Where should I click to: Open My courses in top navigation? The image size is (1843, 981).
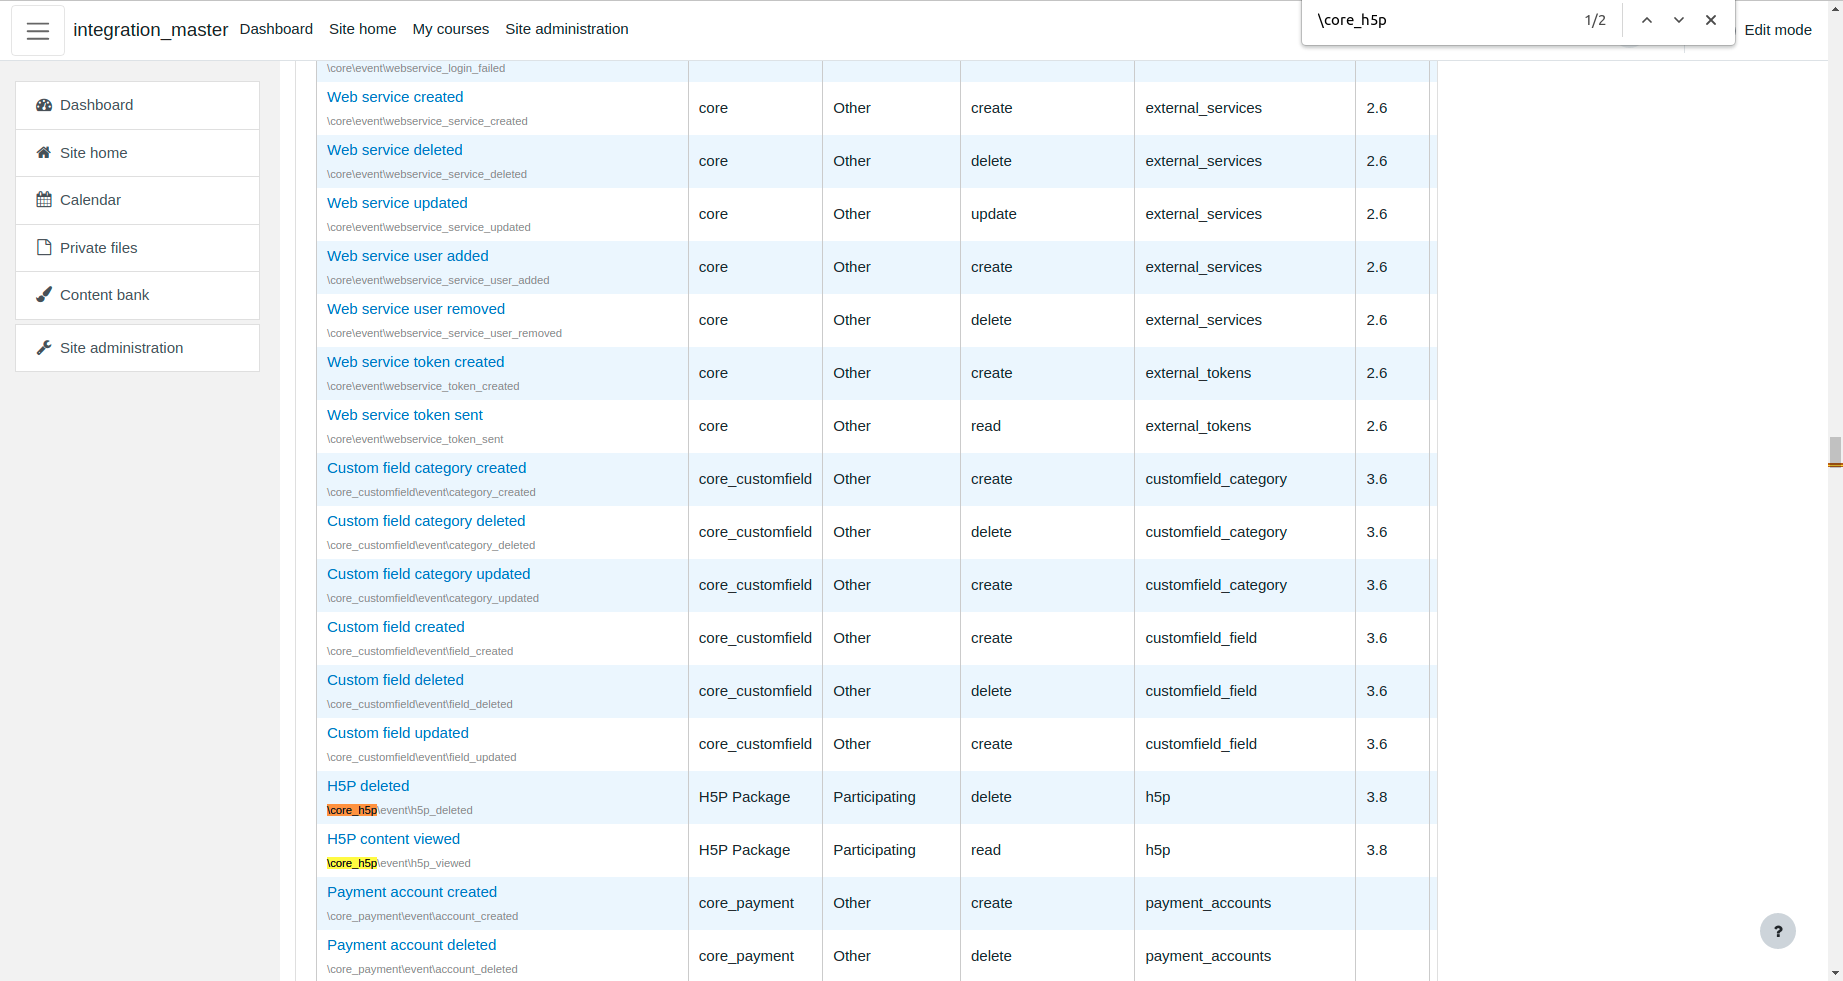(x=451, y=29)
